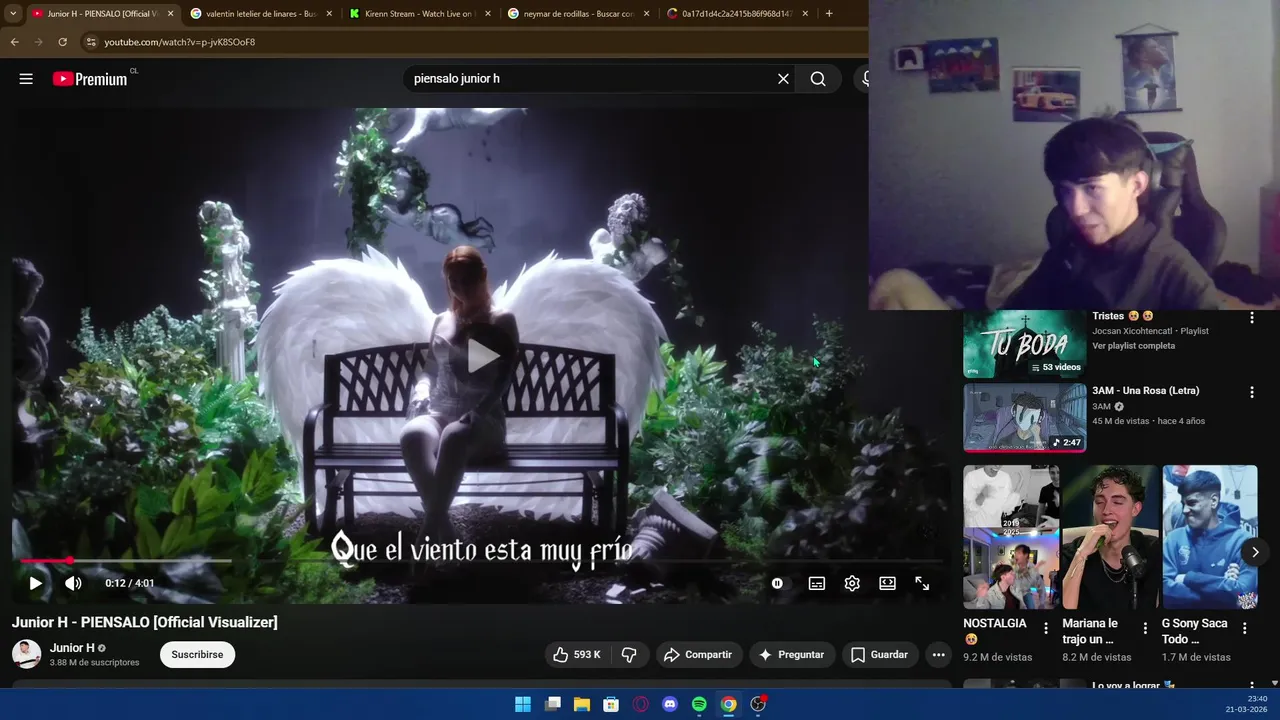Switch to theater mode
1280x720 pixels.
(887, 583)
